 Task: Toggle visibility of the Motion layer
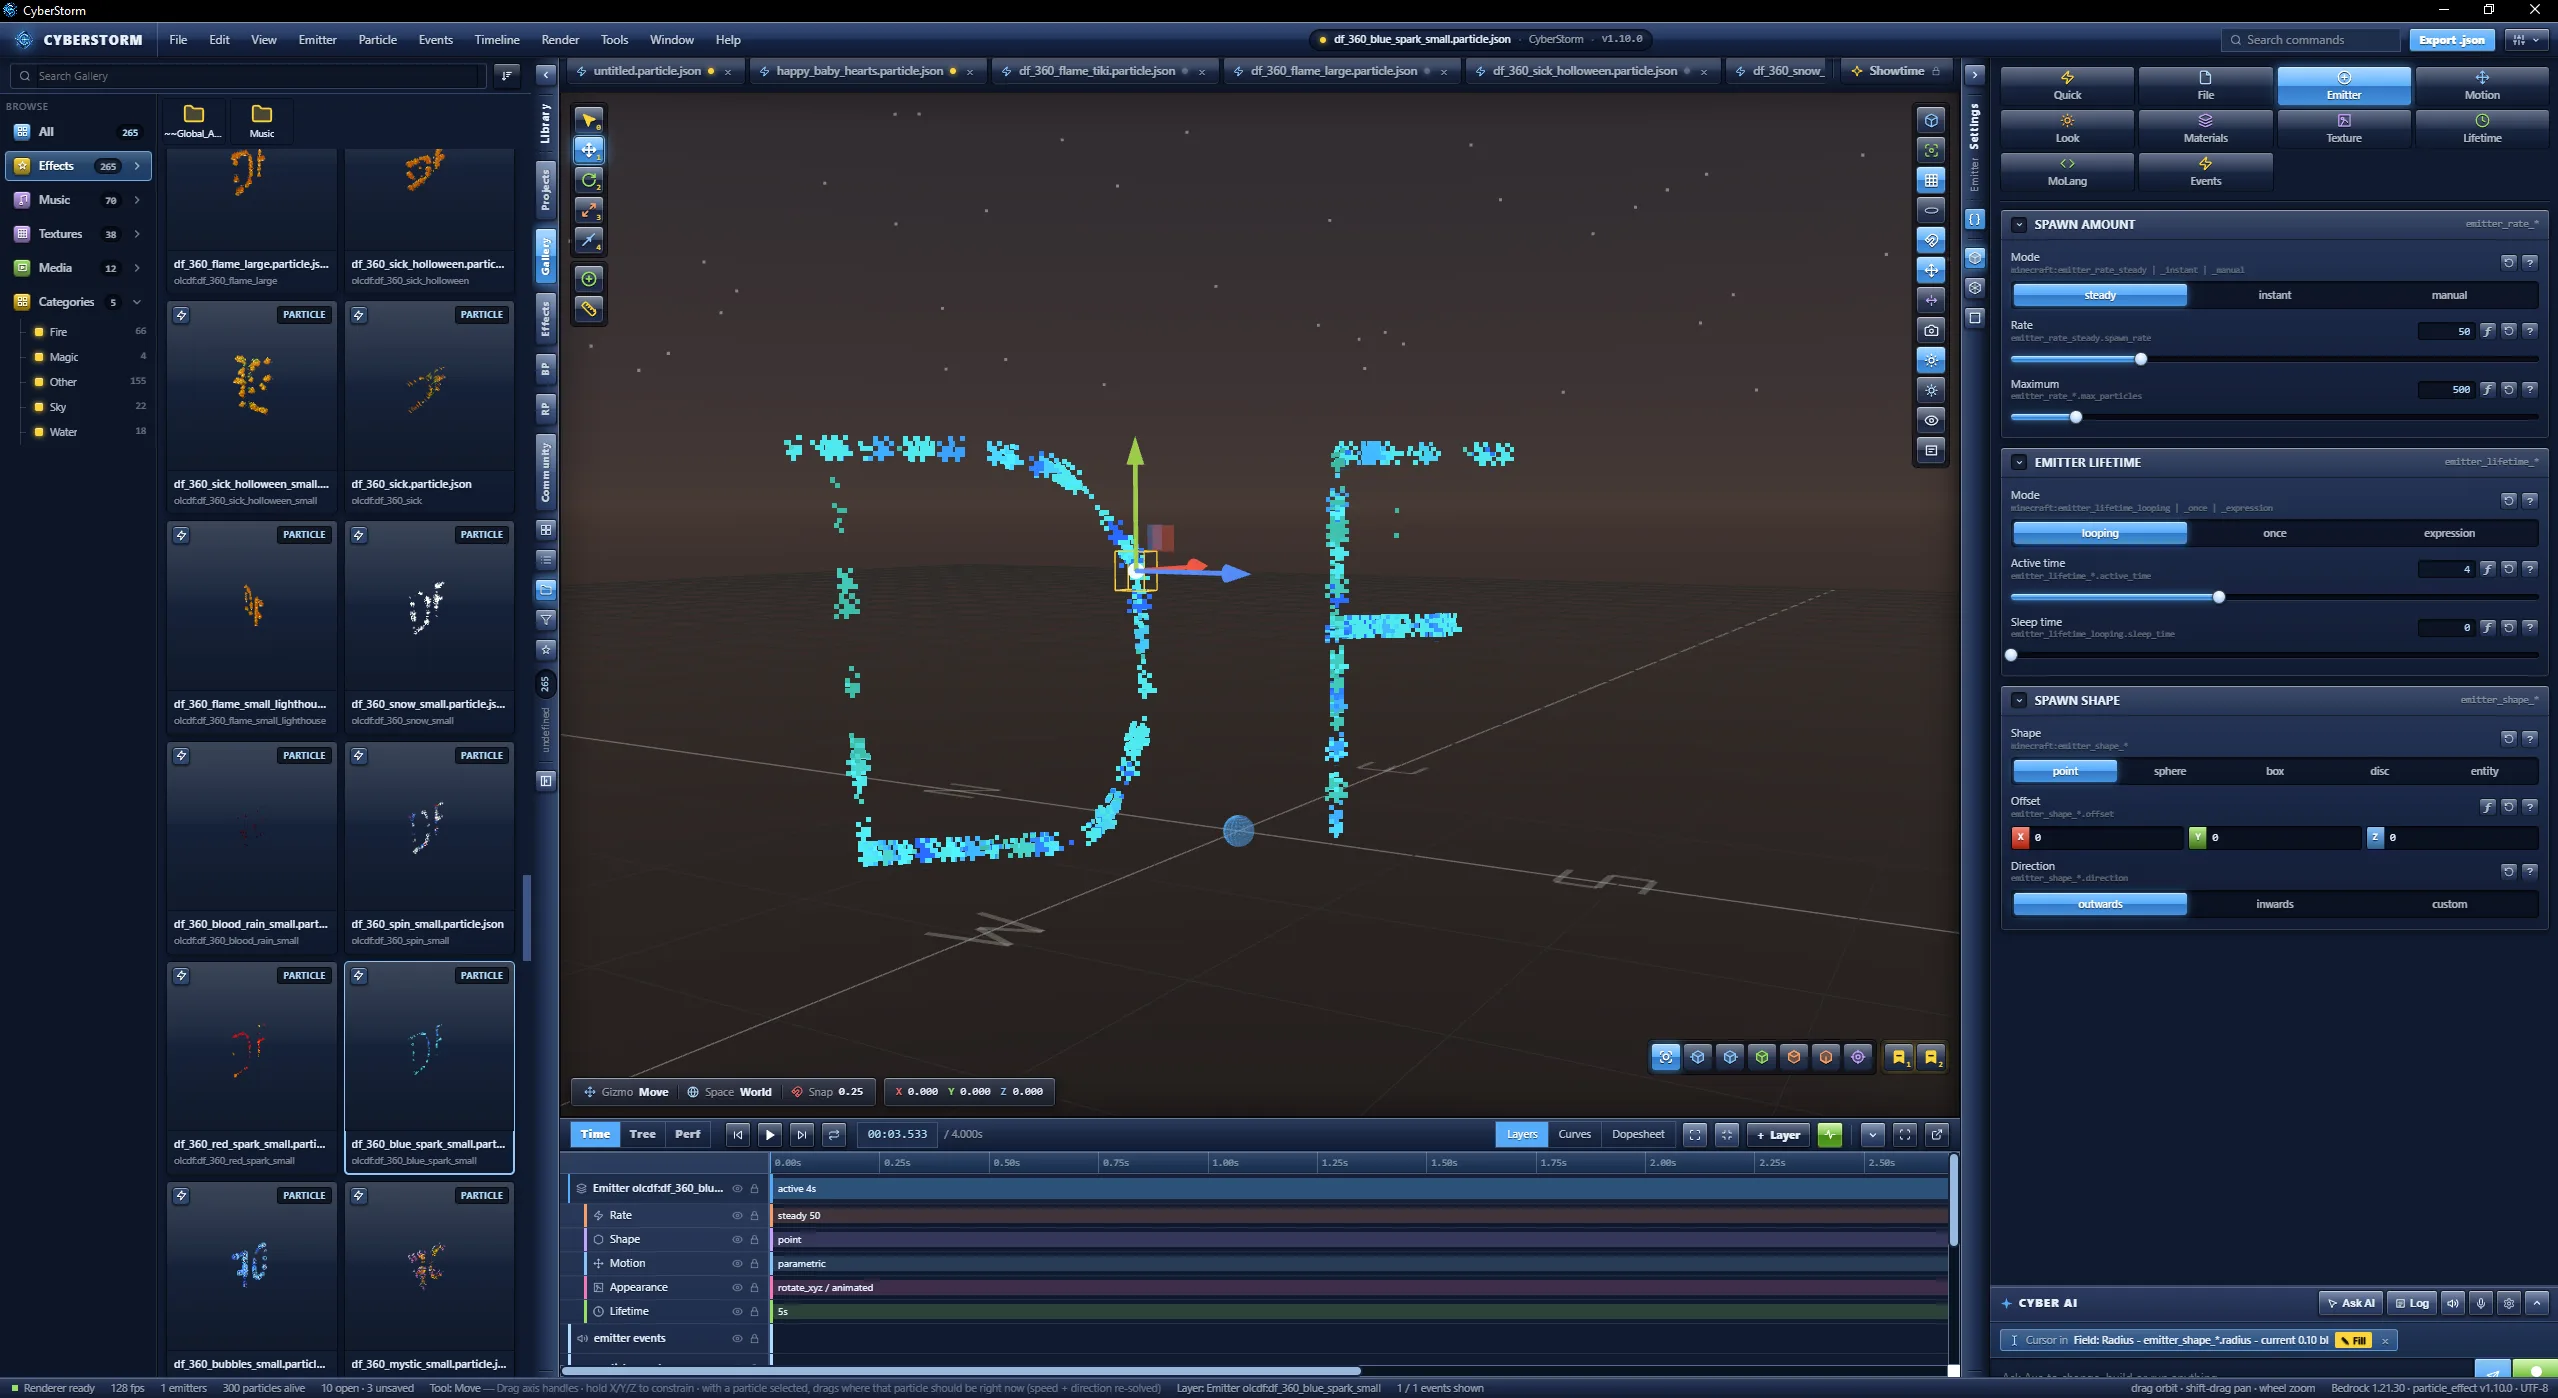pos(737,1263)
